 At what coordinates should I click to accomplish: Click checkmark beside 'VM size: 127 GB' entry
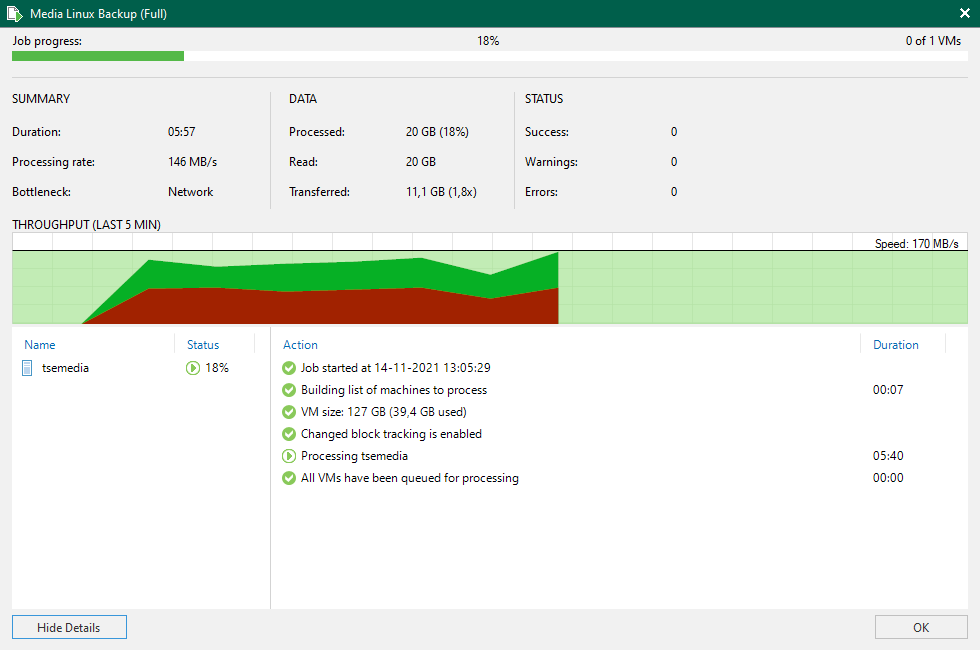(289, 411)
